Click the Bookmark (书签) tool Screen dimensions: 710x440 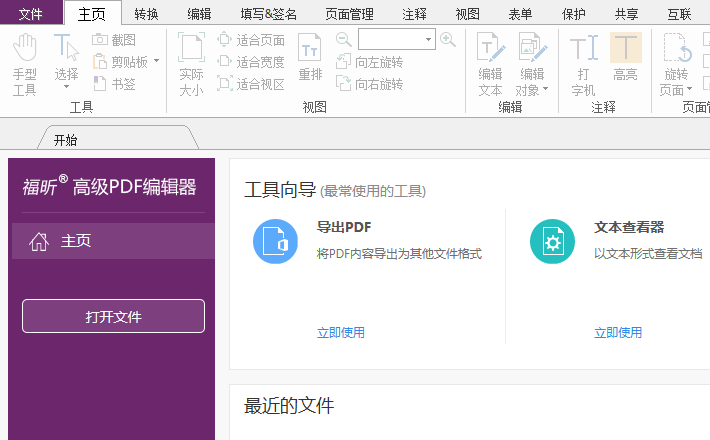114,84
